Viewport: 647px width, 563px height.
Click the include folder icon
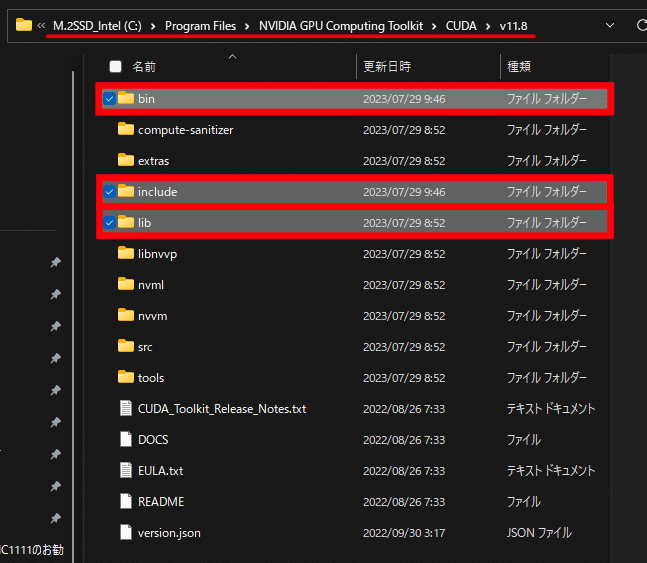click(x=126, y=191)
